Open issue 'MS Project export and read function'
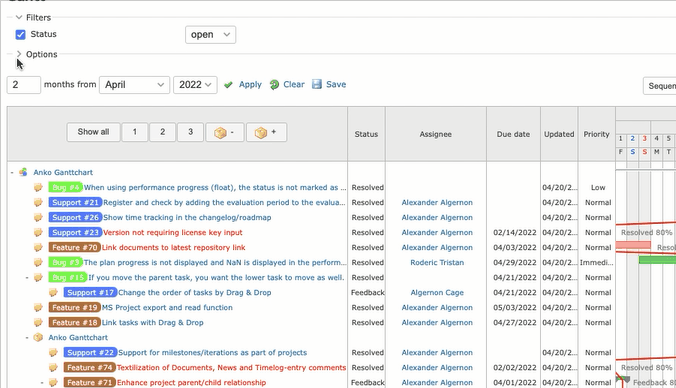The width and height of the screenshot is (676, 388). pos(167,308)
